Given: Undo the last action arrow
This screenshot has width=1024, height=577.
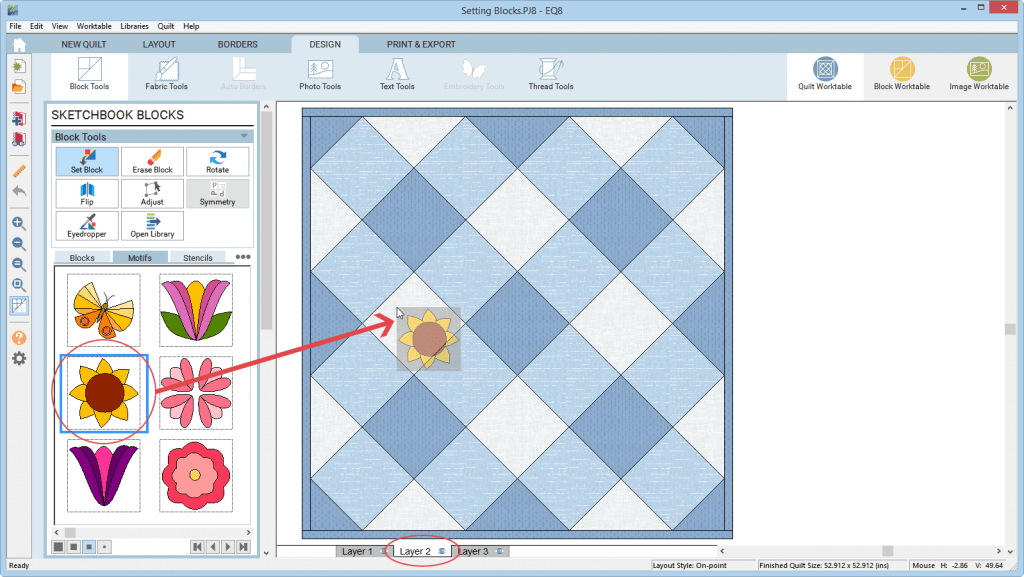Looking at the screenshot, I should tap(19, 191).
